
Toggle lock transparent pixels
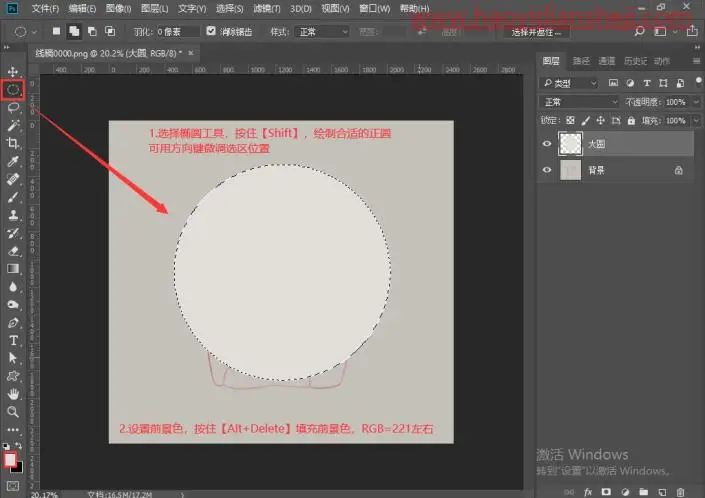570,120
